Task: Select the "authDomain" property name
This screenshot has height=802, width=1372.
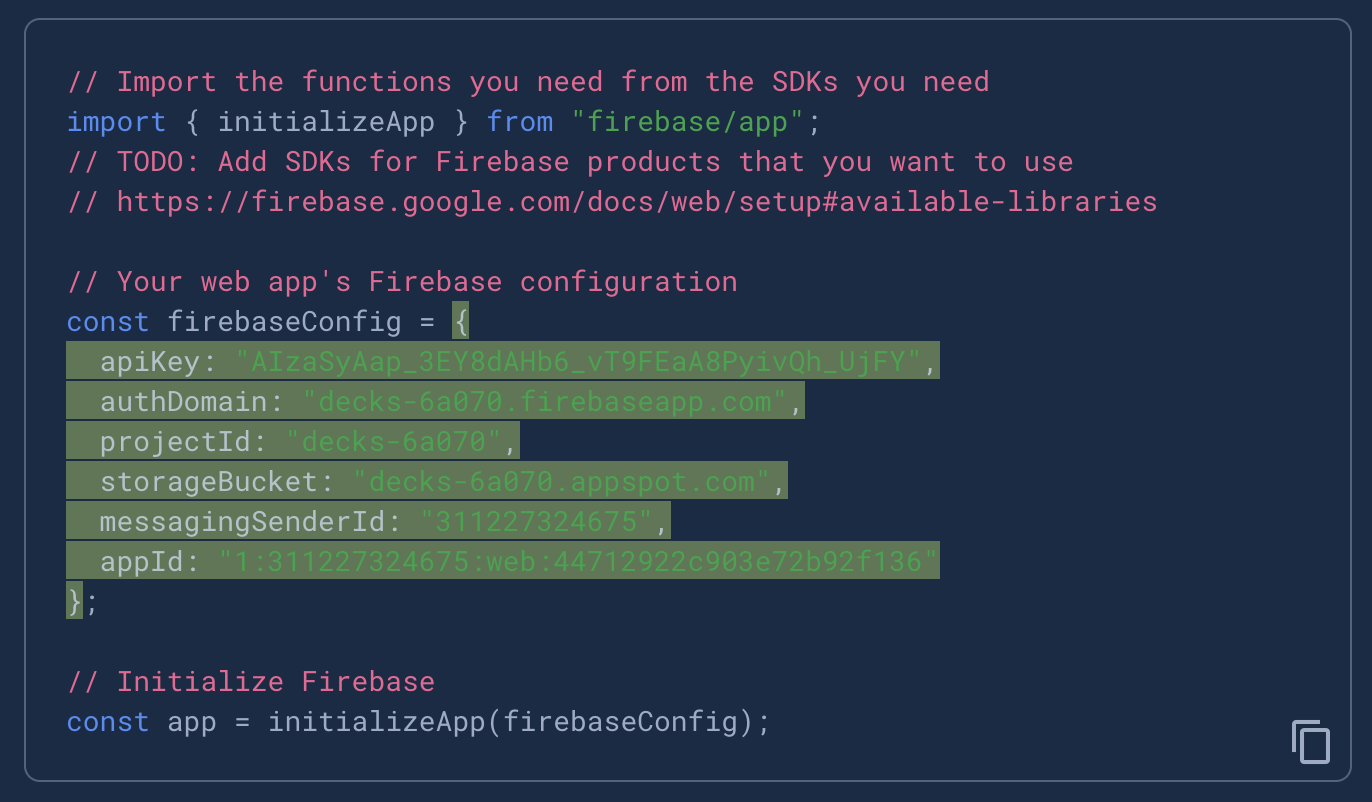Action: click(184, 402)
